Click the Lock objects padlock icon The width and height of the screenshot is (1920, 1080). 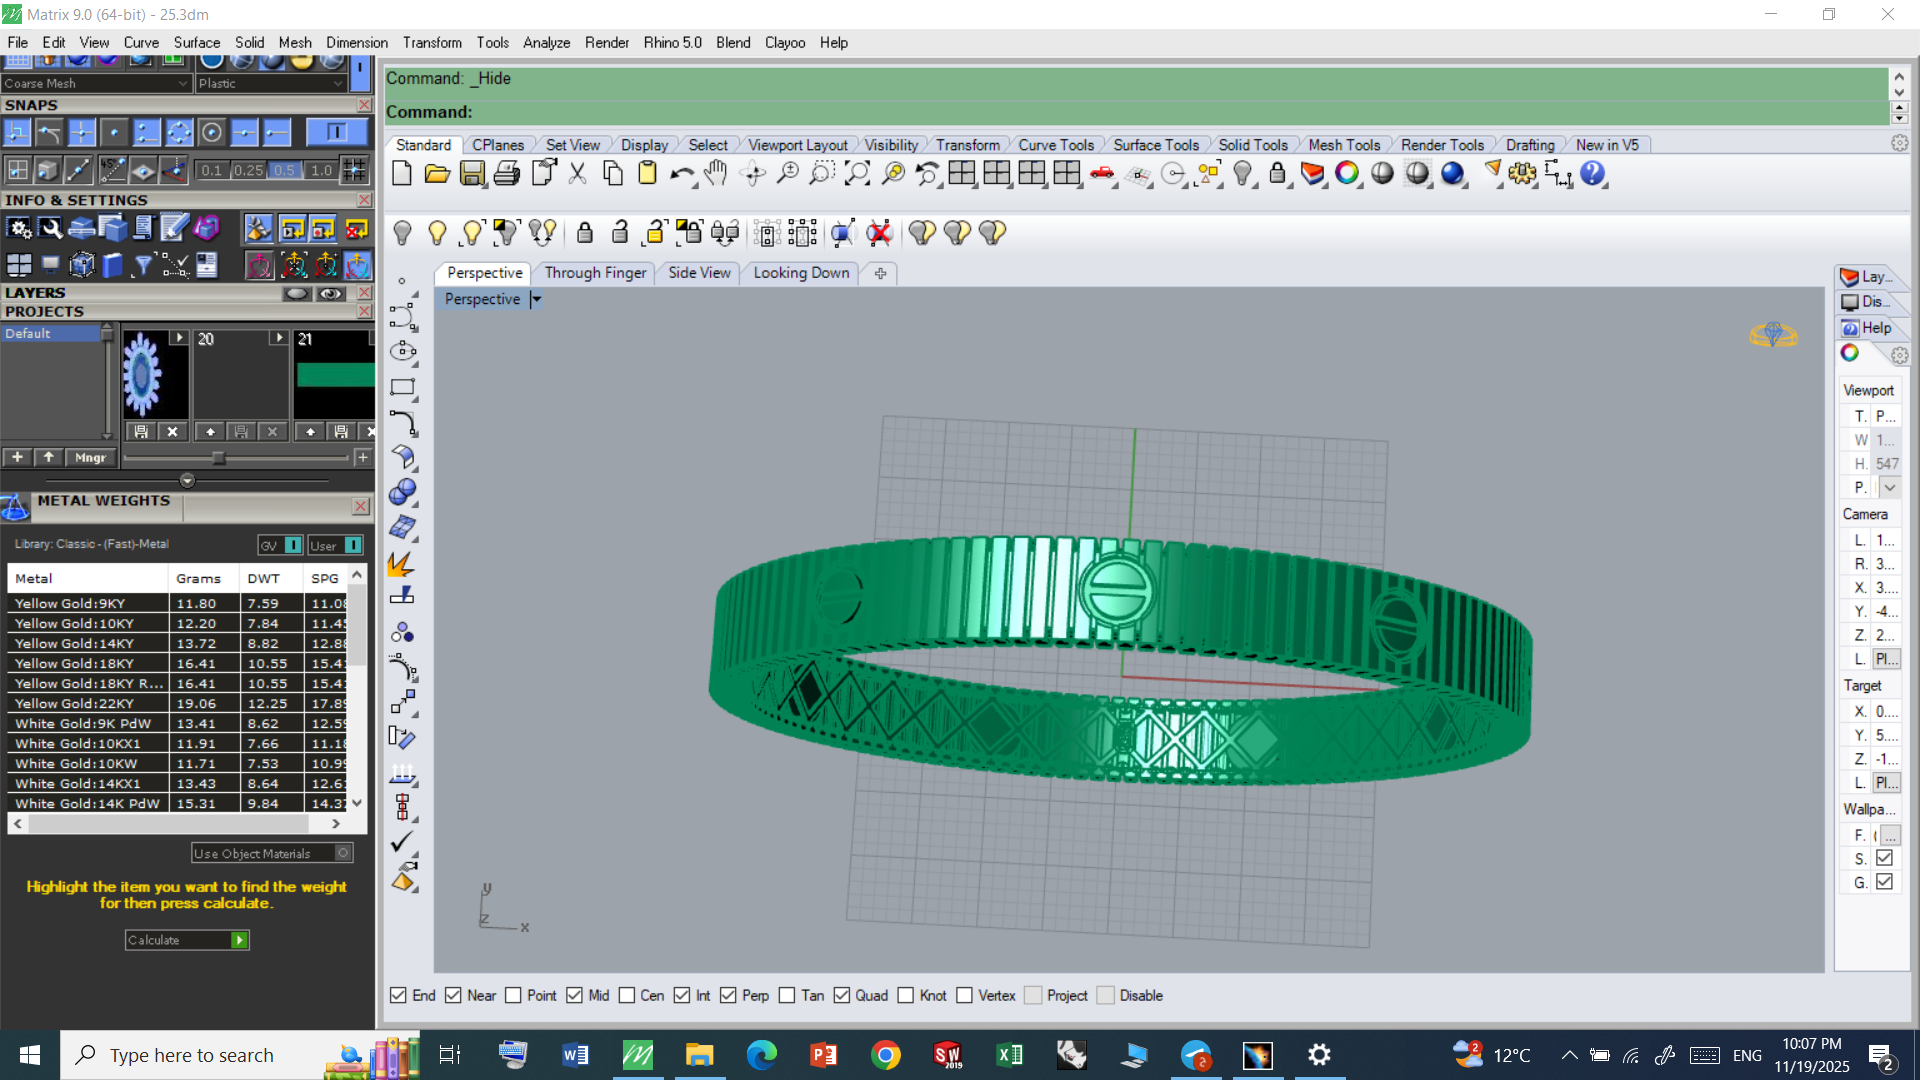585,233
